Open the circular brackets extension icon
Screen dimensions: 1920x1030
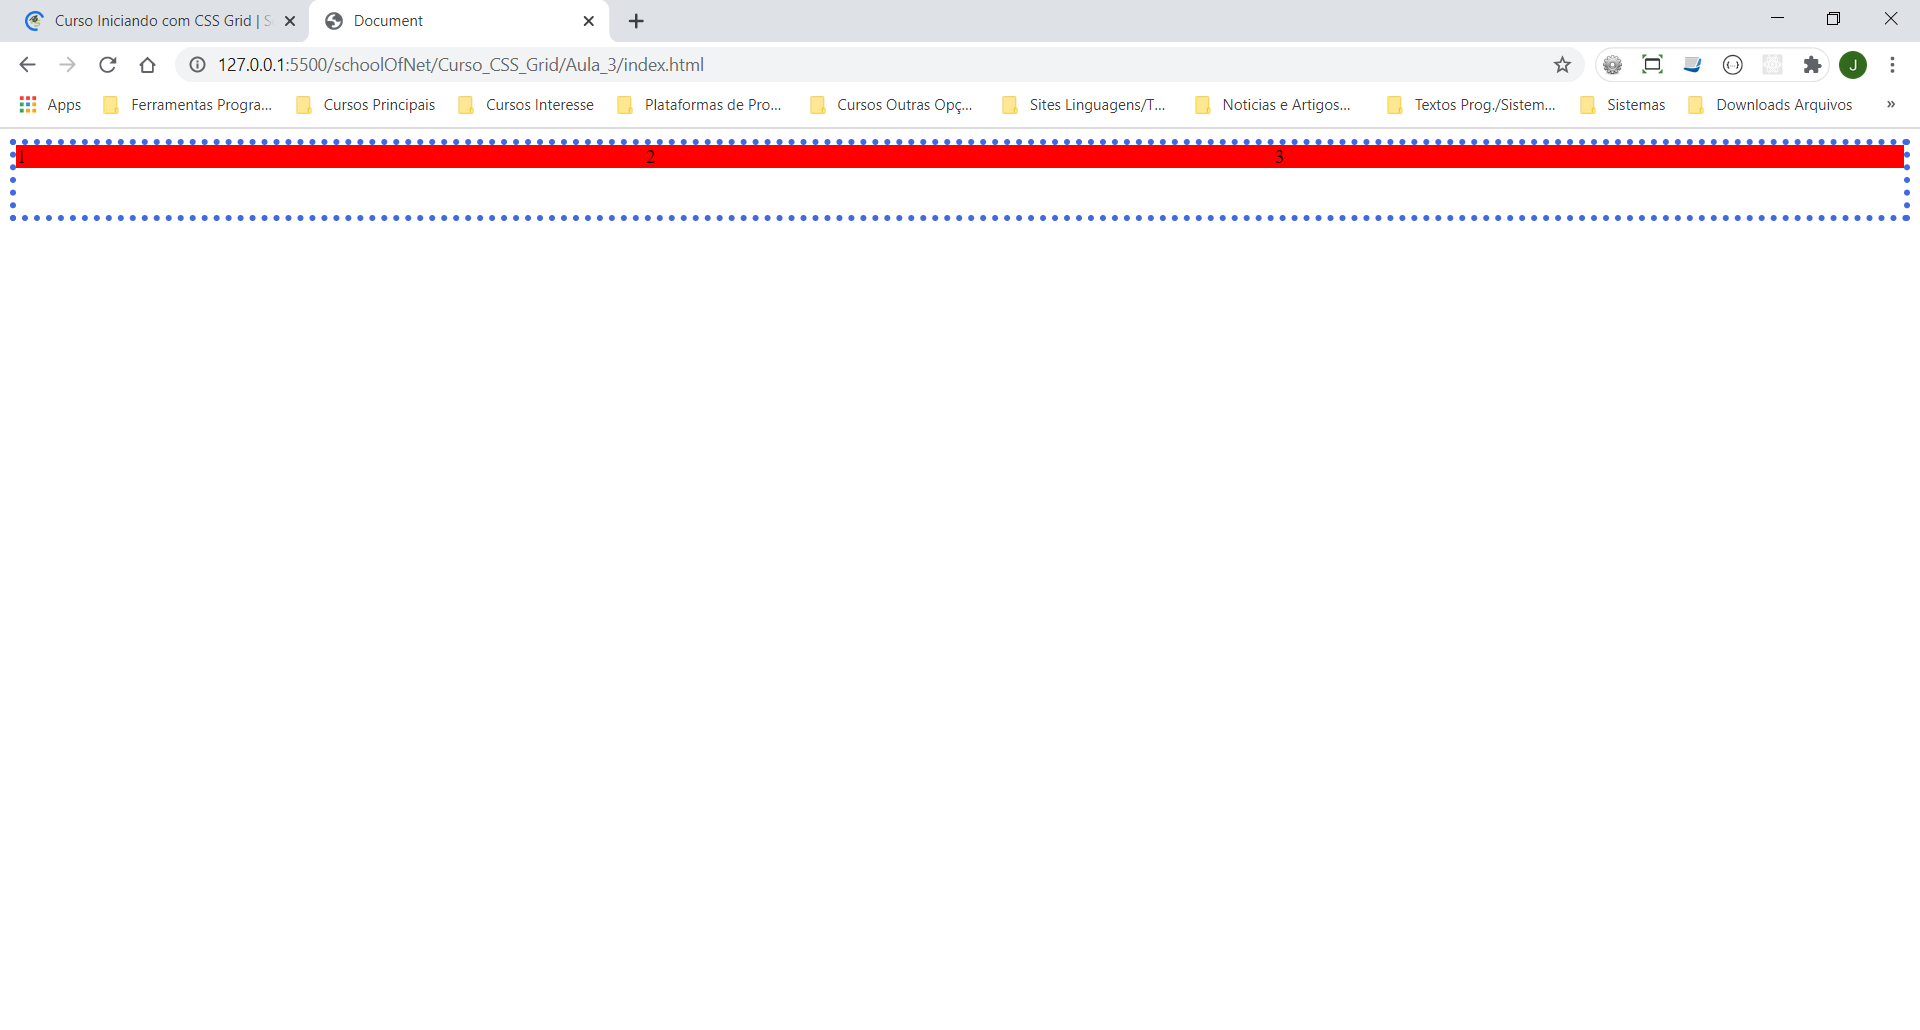[x=1732, y=65]
